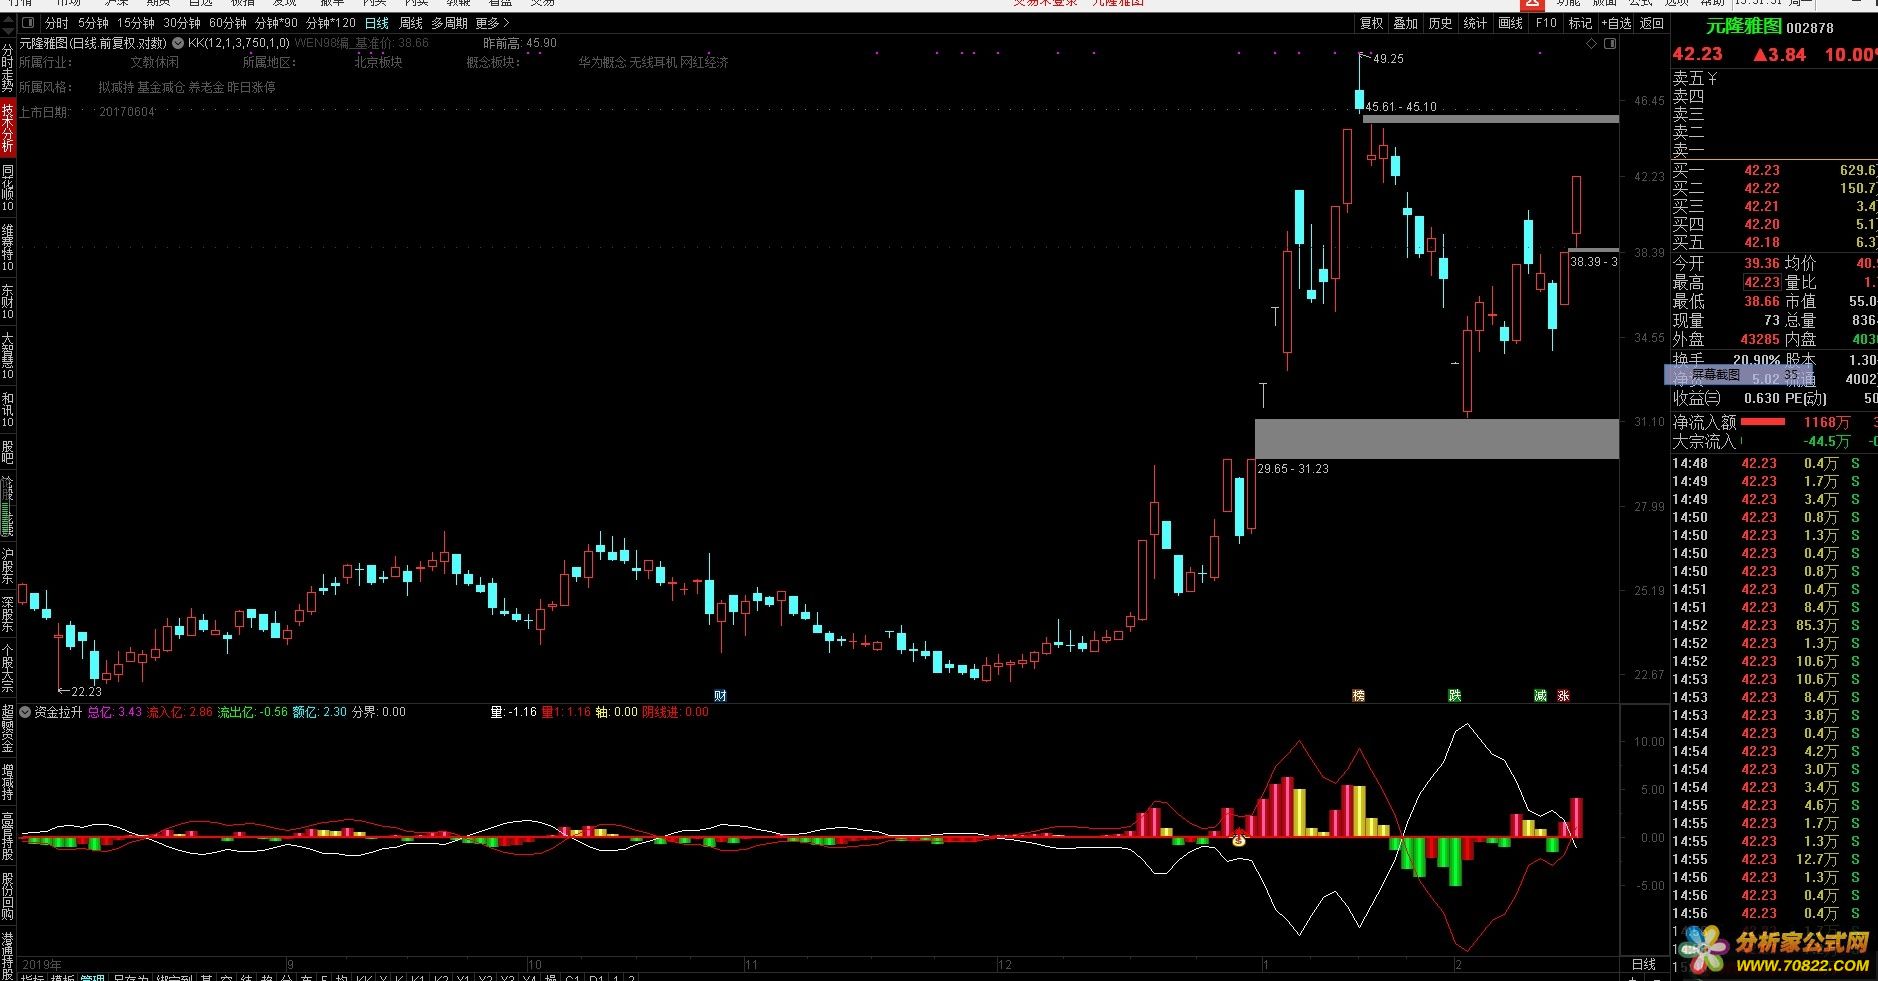
Task: Switch to 30分钟 period
Action: [x=182, y=22]
